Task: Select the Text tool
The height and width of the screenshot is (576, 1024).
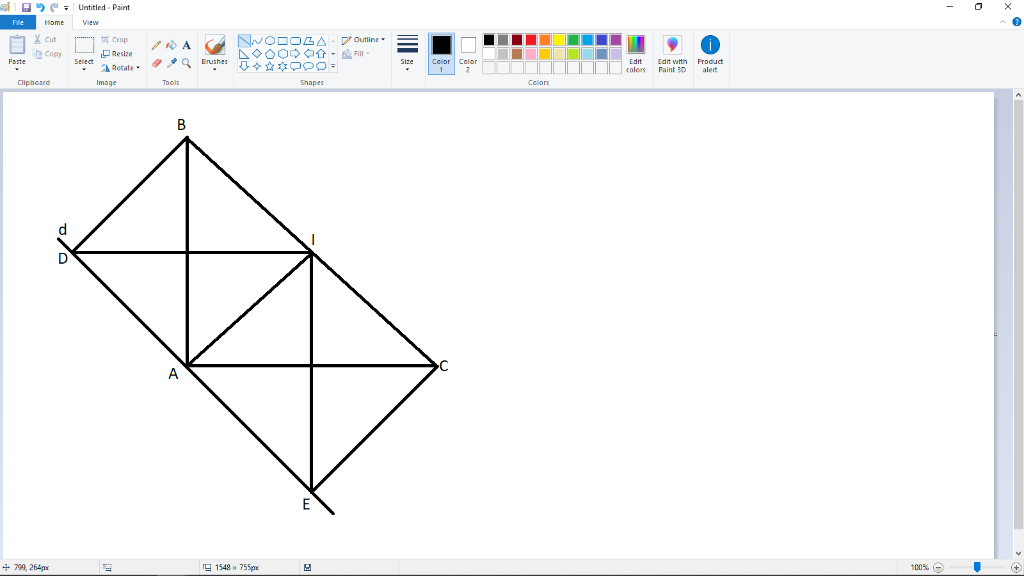Action: pyautogui.click(x=186, y=45)
